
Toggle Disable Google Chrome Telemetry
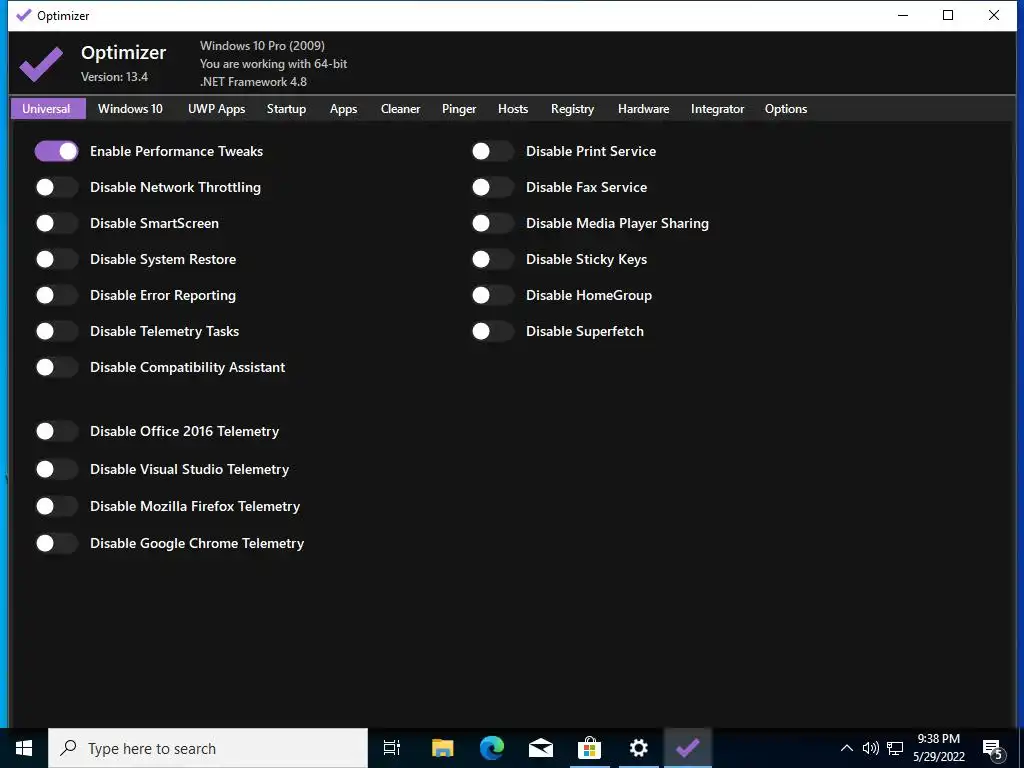[x=56, y=543]
